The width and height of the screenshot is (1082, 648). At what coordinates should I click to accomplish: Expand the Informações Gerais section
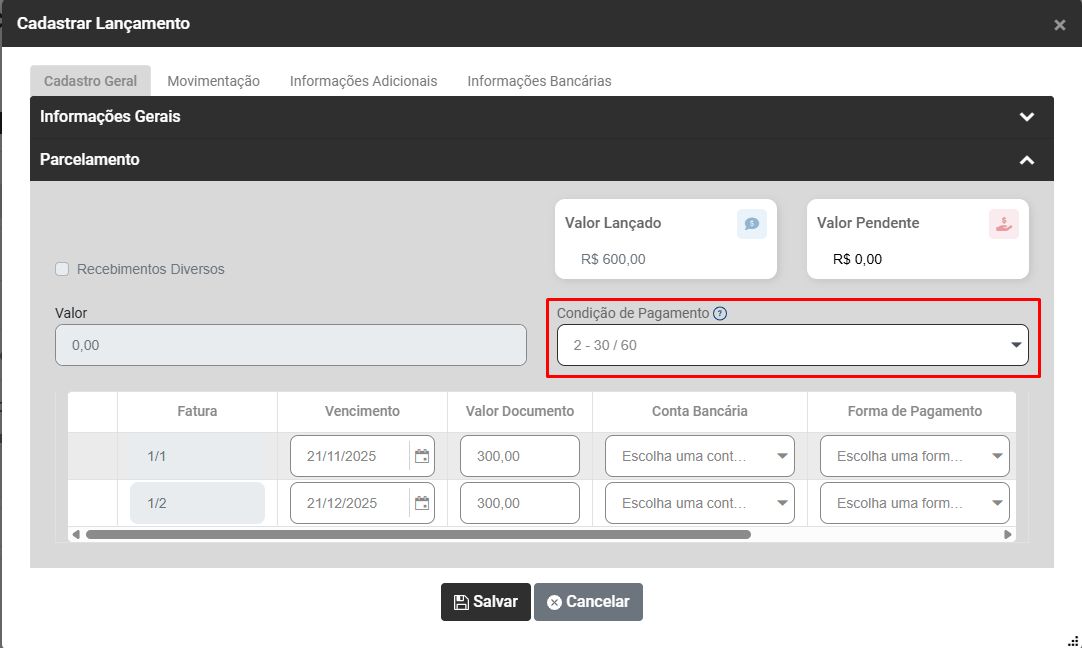pyautogui.click(x=542, y=117)
